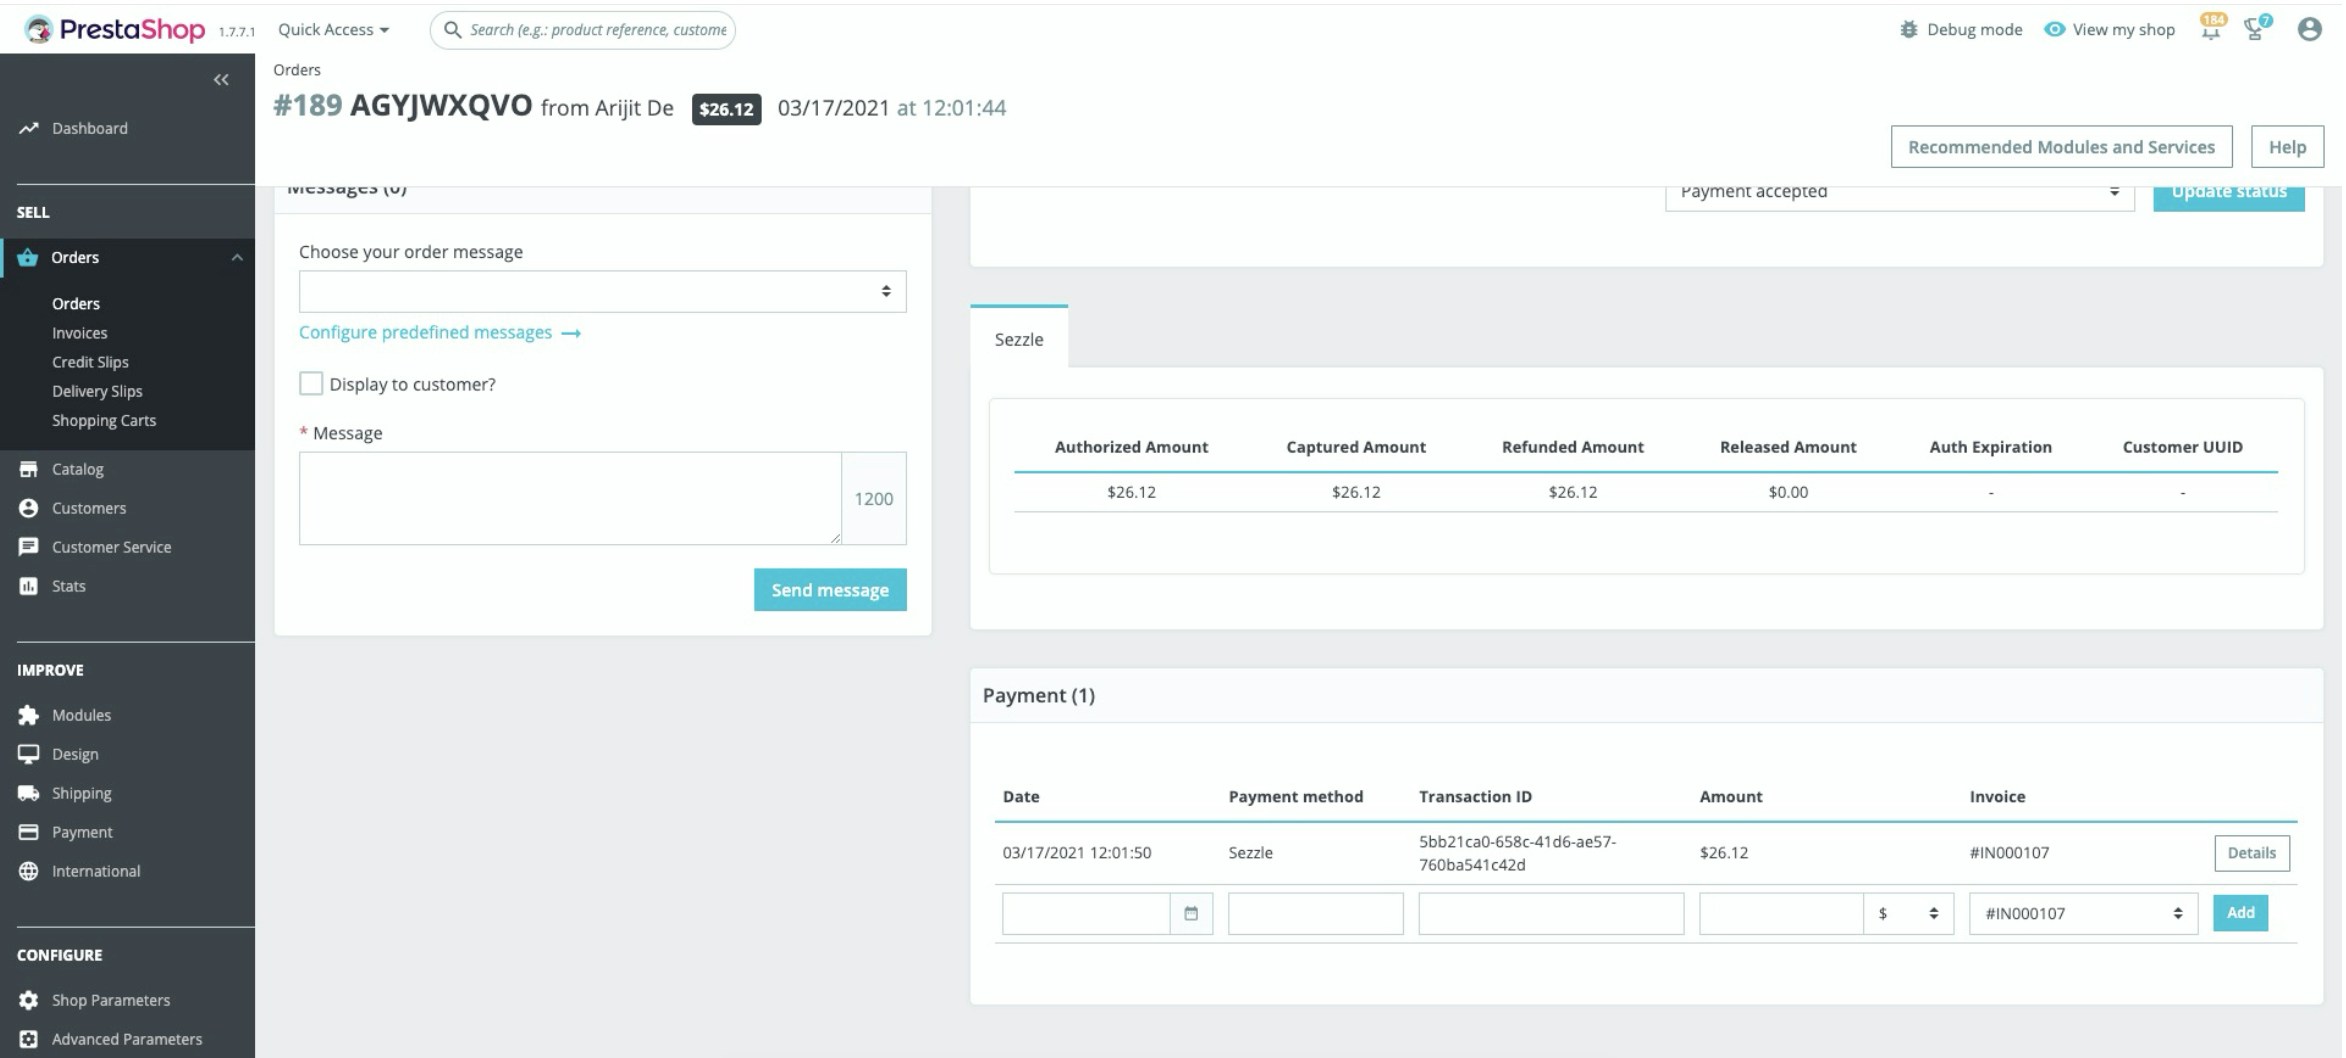This screenshot has width=2346, height=1058.
Task: Click the payment date input field
Action: [x=1086, y=913]
